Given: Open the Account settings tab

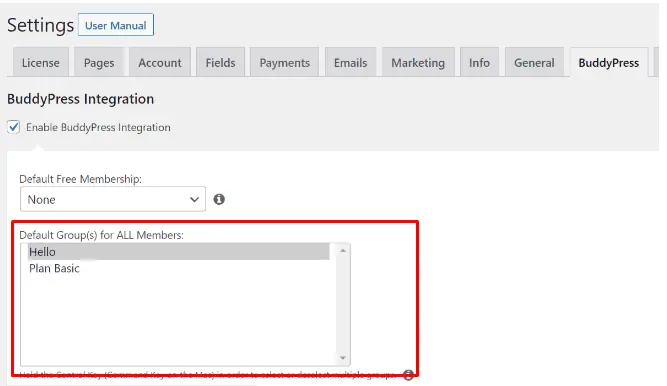Looking at the screenshot, I should (160, 63).
